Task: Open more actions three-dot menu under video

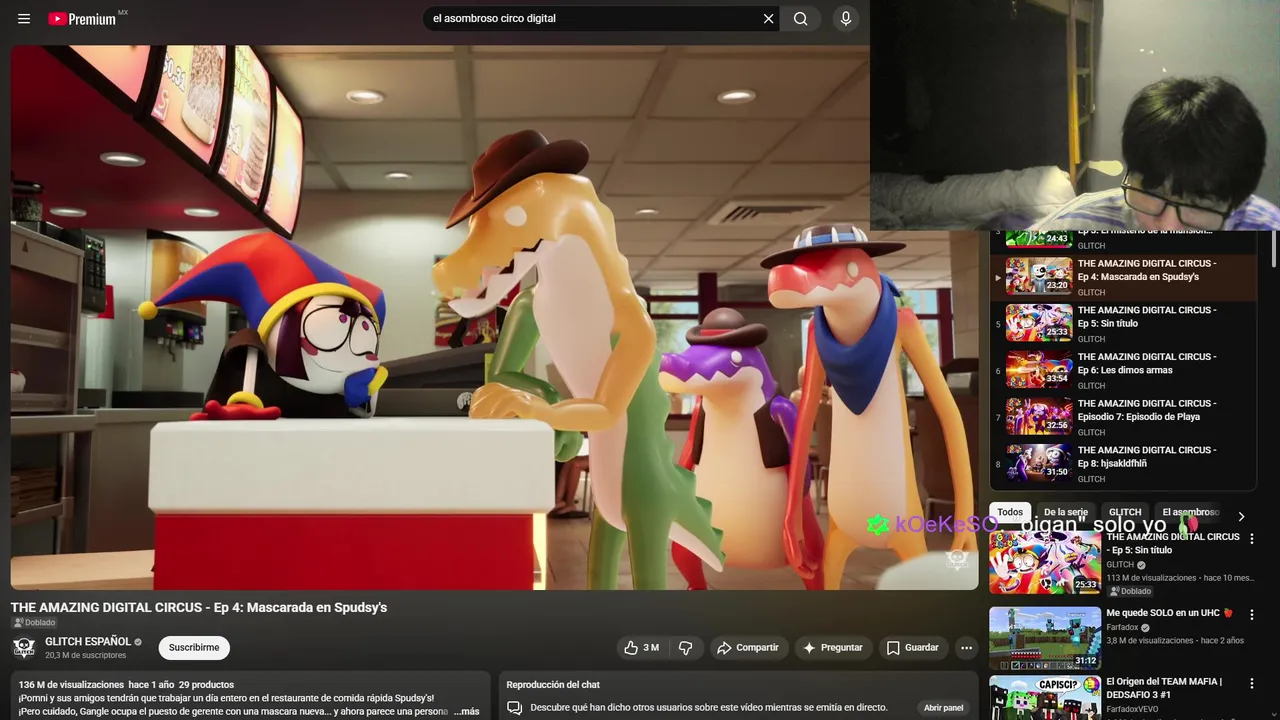Action: [x=966, y=648]
